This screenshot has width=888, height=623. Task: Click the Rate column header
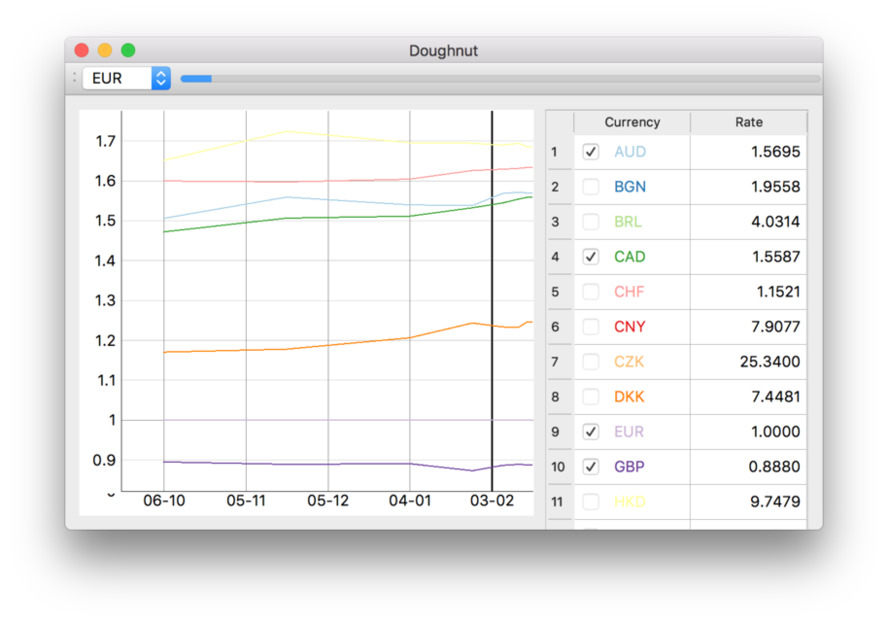[748, 122]
